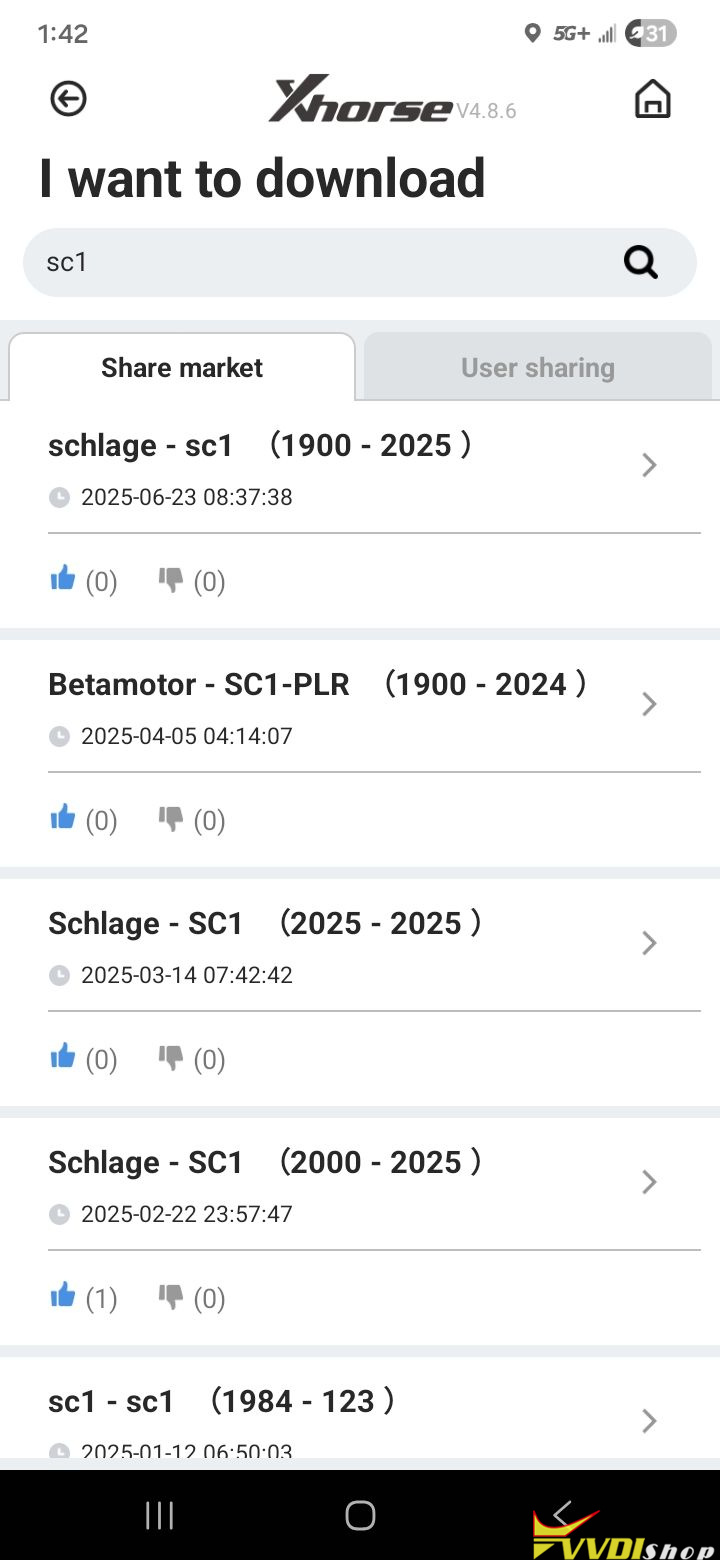Like the schlage sc1 1900-2025 entry
720x1560 pixels.
pos(63,579)
